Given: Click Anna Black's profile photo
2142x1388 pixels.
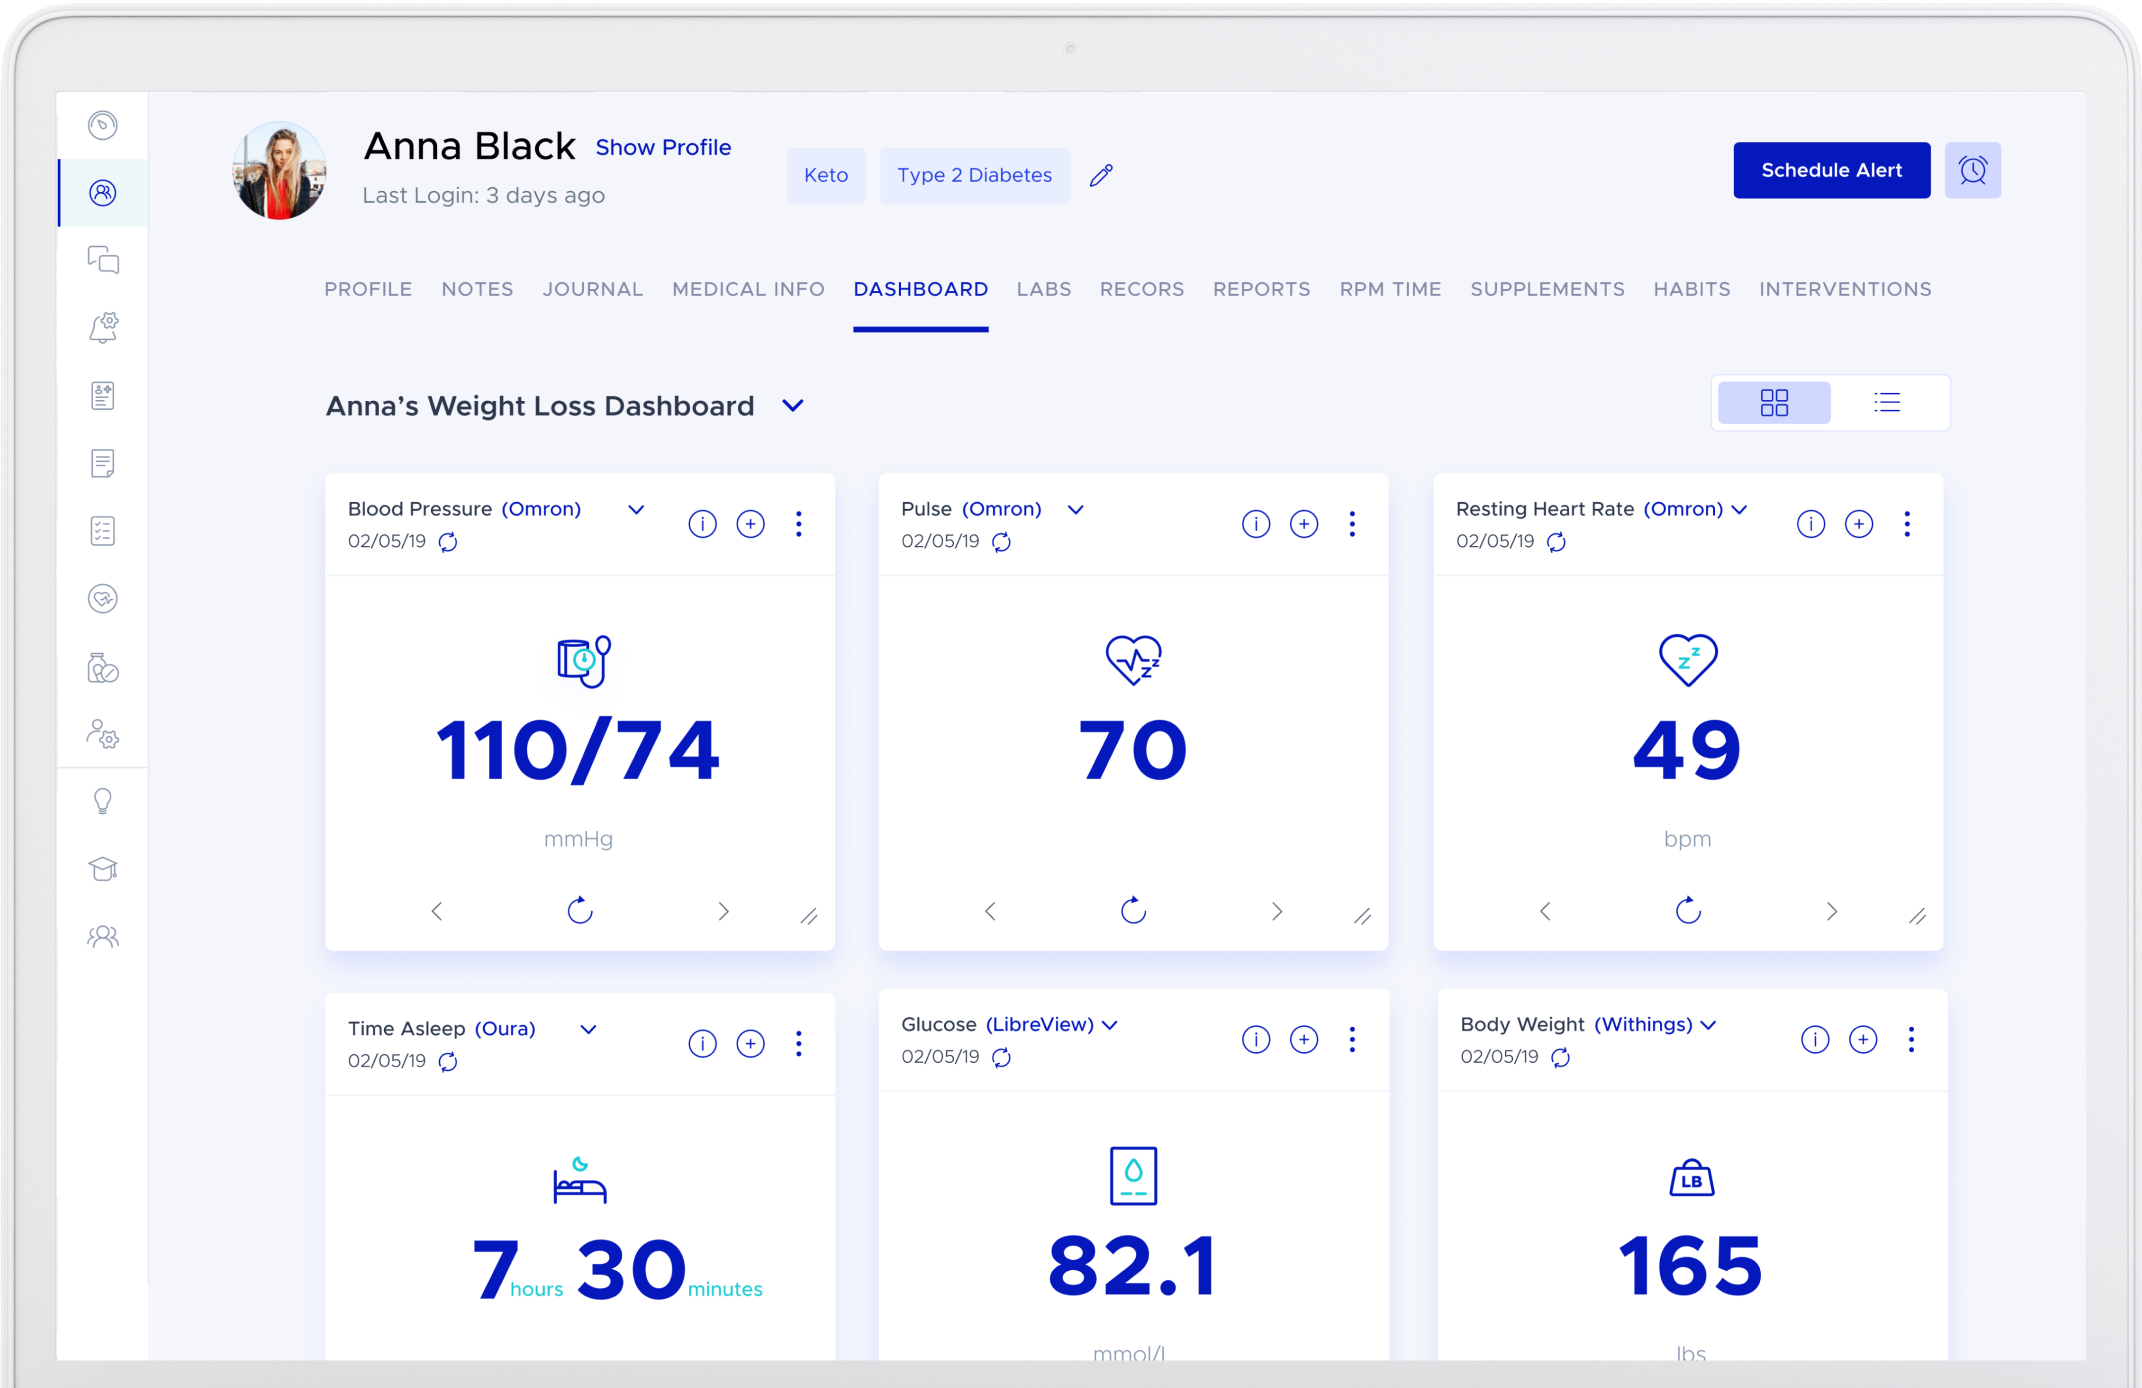Looking at the screenshot, I should [279, 171].
